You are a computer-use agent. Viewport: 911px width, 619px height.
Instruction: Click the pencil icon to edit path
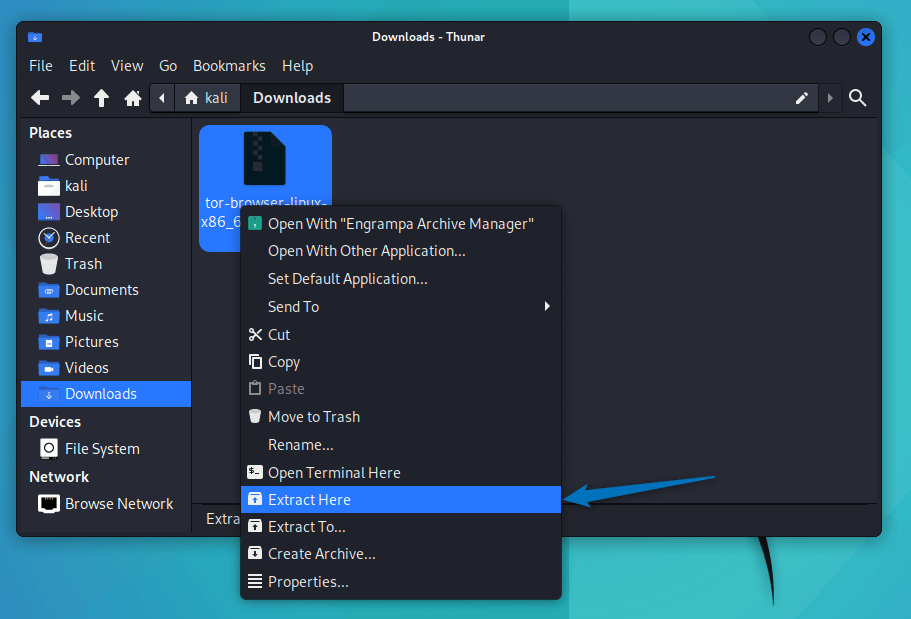[802, 97]
